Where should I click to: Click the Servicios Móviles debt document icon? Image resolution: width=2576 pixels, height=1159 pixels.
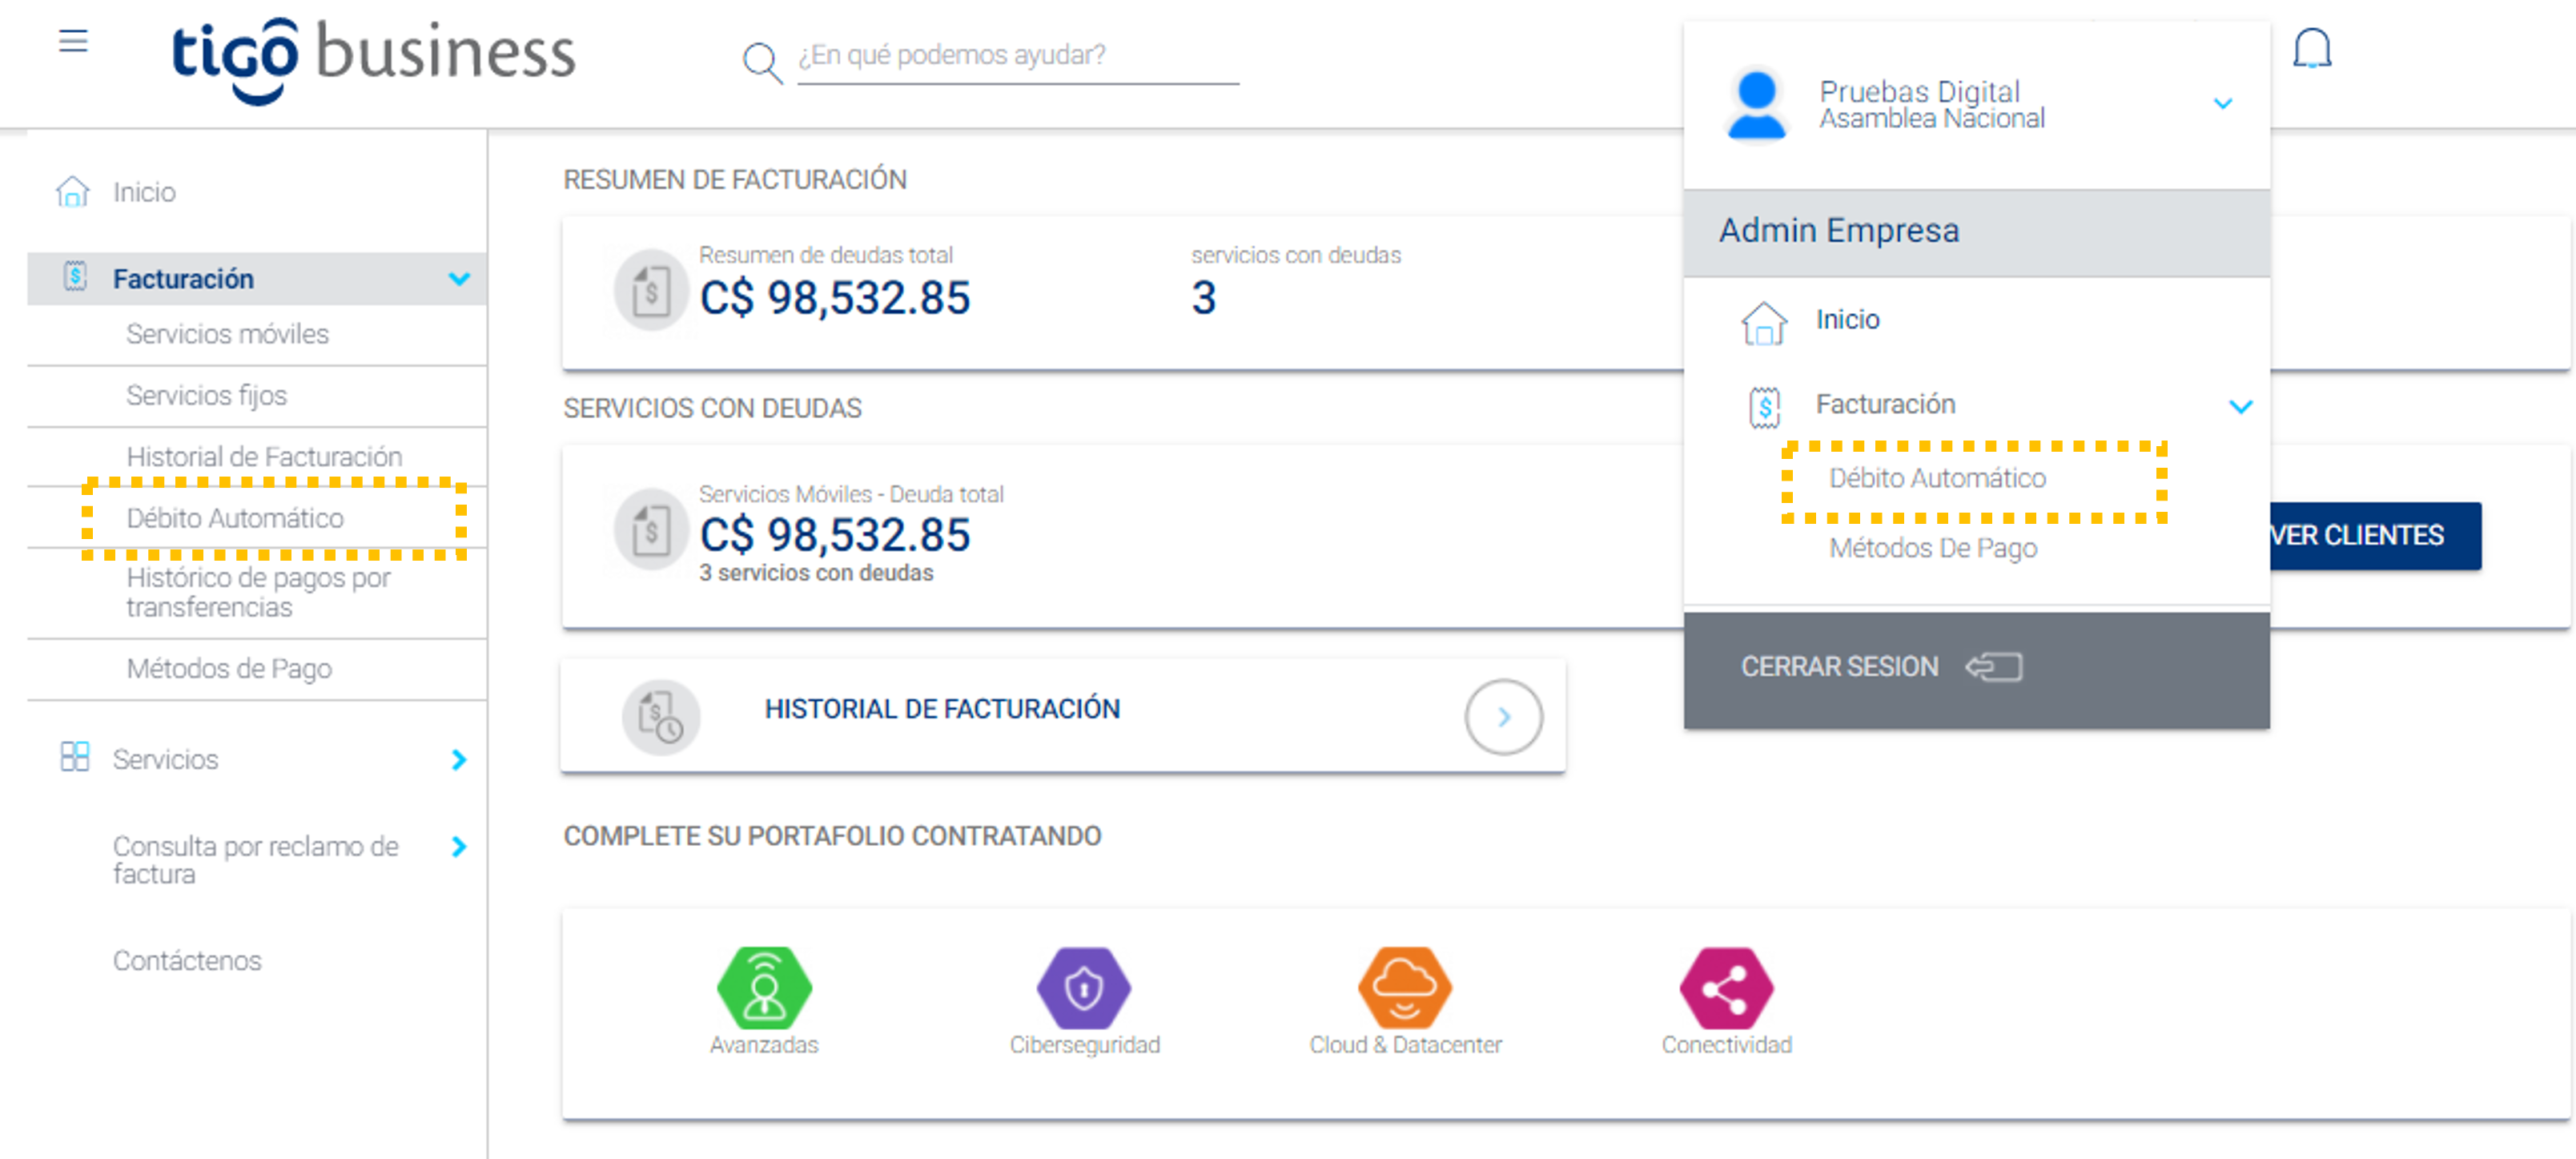pos(651,529)
